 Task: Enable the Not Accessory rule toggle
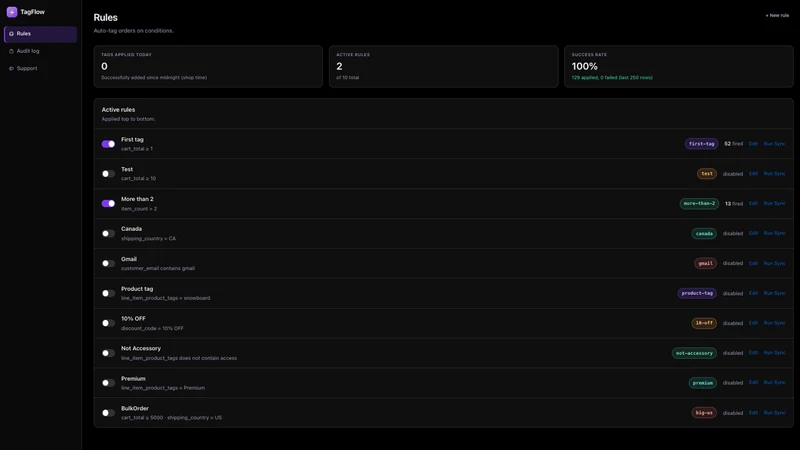click(108, 353)
